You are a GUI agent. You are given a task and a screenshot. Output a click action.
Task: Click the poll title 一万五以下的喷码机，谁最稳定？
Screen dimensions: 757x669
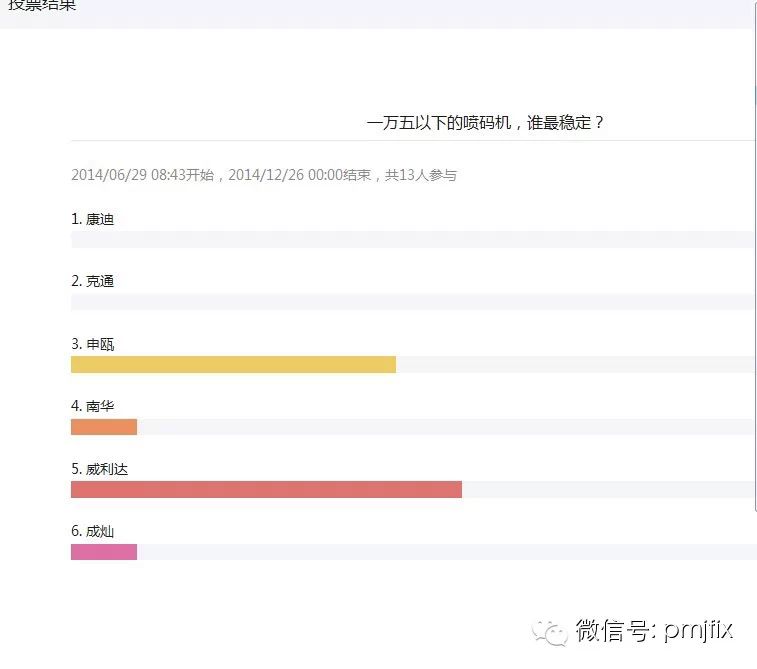486,123
